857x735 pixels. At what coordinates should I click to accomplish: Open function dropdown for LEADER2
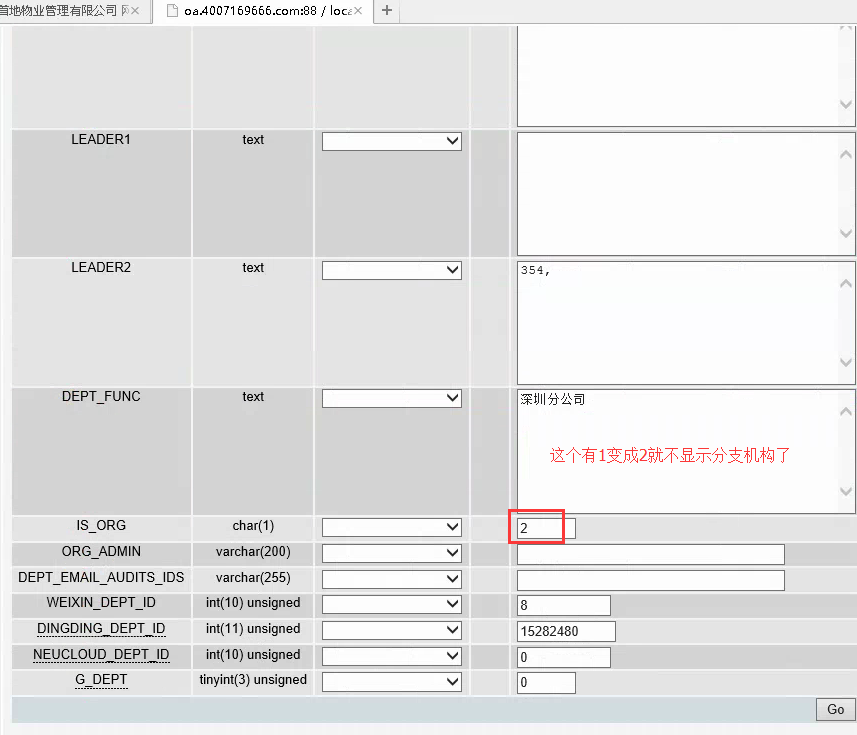tap(391, 270)
